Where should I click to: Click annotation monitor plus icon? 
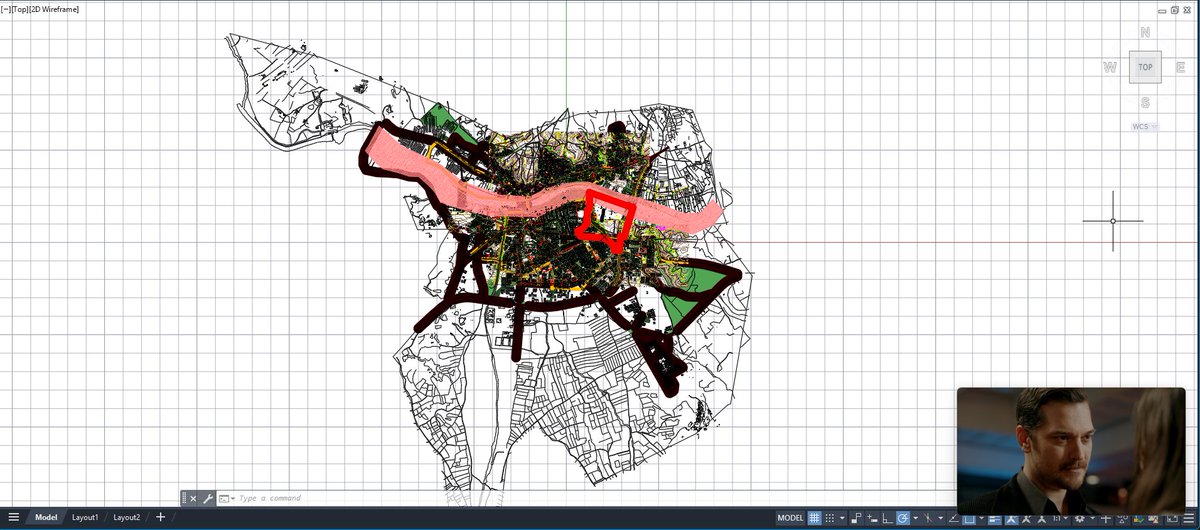[1106, 518]
